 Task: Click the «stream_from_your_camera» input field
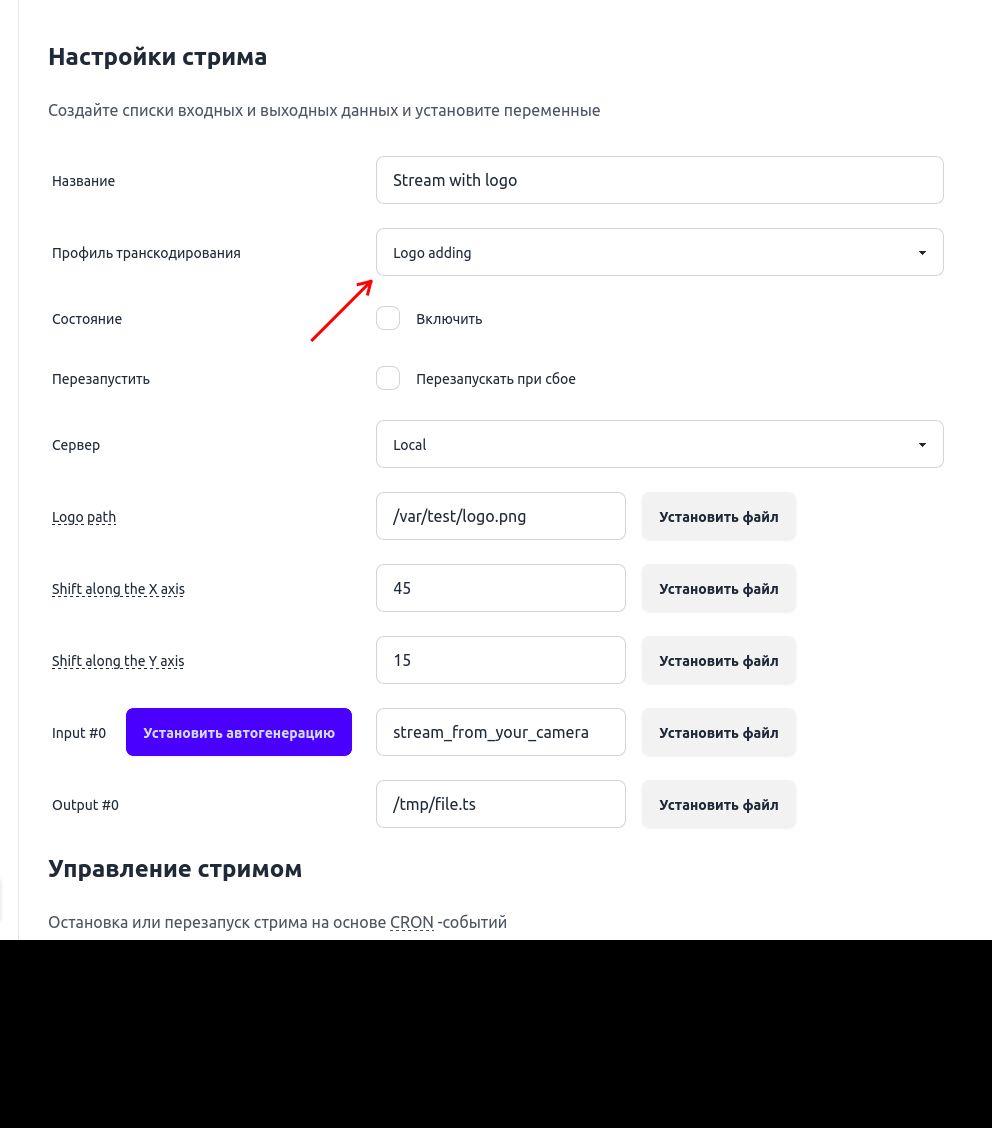pos(500,732)
